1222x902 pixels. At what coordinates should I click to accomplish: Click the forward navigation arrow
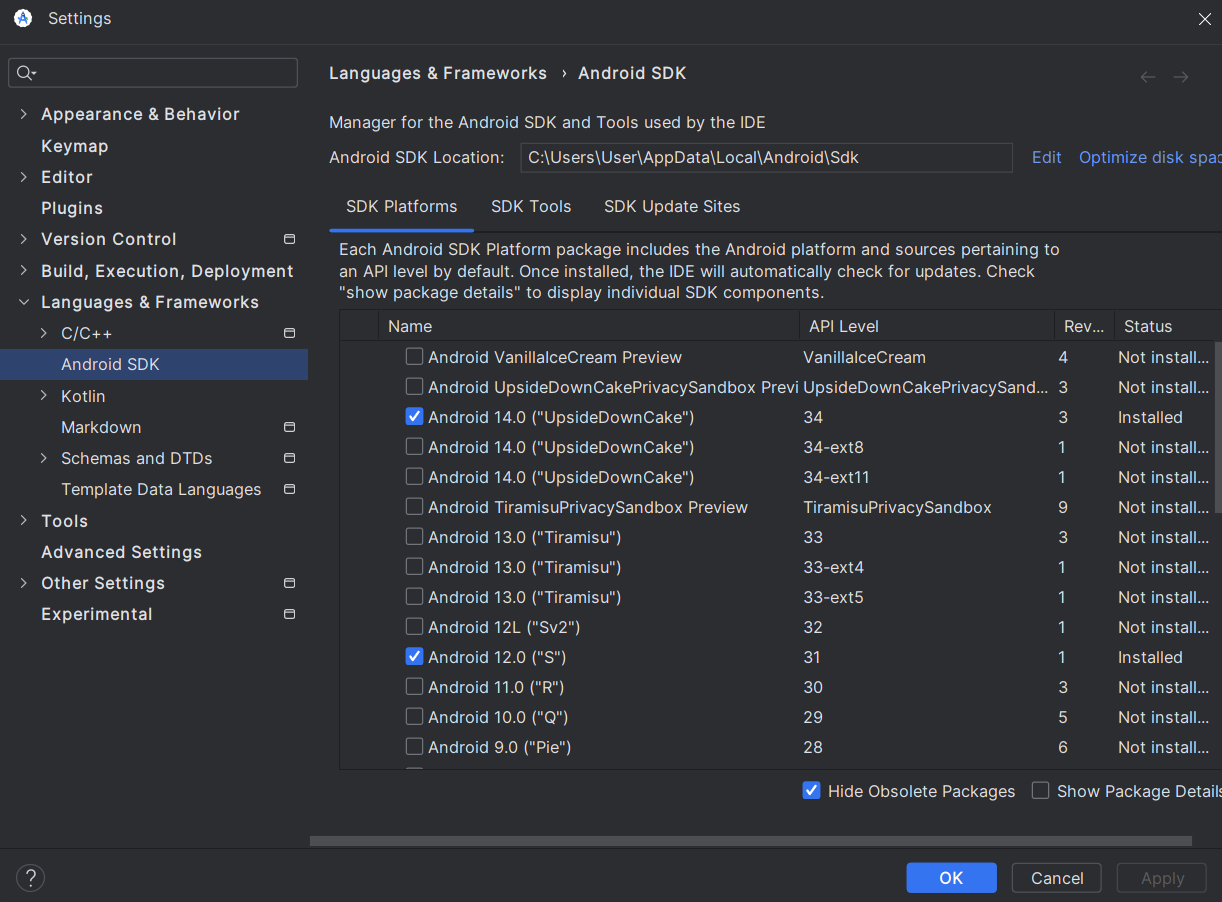click(x=1181, y=77)
